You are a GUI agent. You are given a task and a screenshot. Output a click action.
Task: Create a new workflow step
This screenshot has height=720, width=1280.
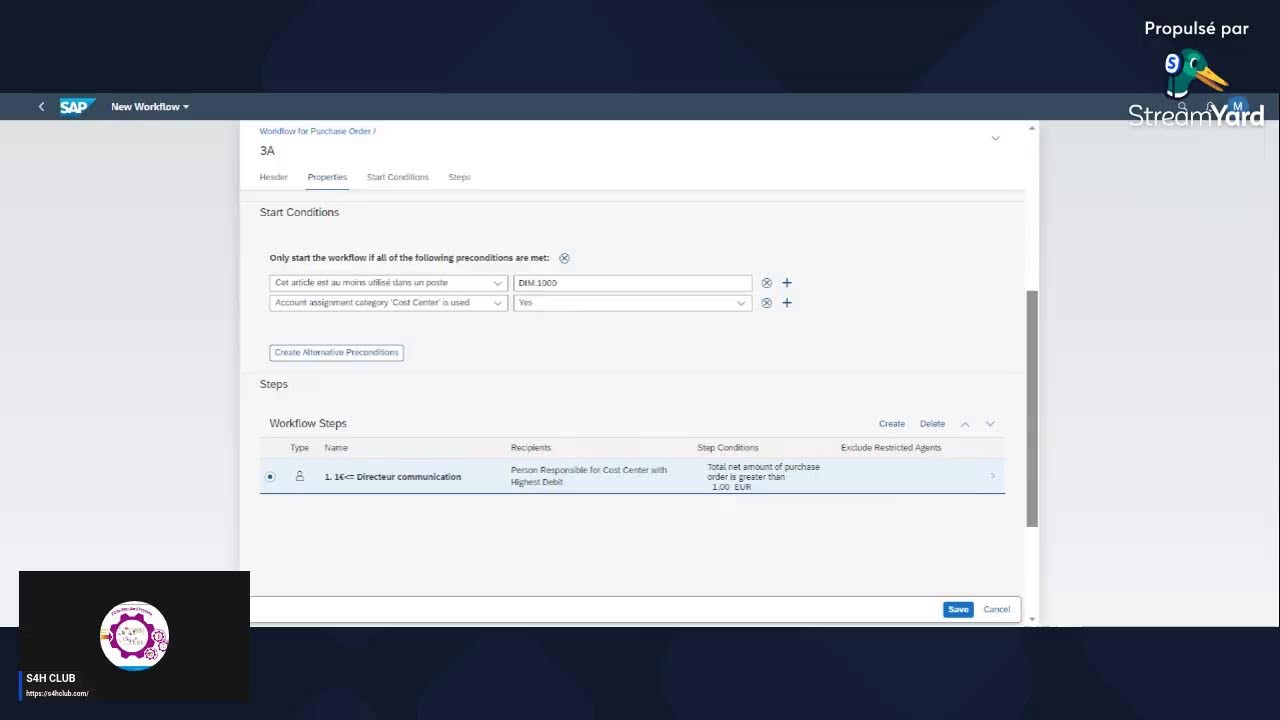tap(892, 424)
